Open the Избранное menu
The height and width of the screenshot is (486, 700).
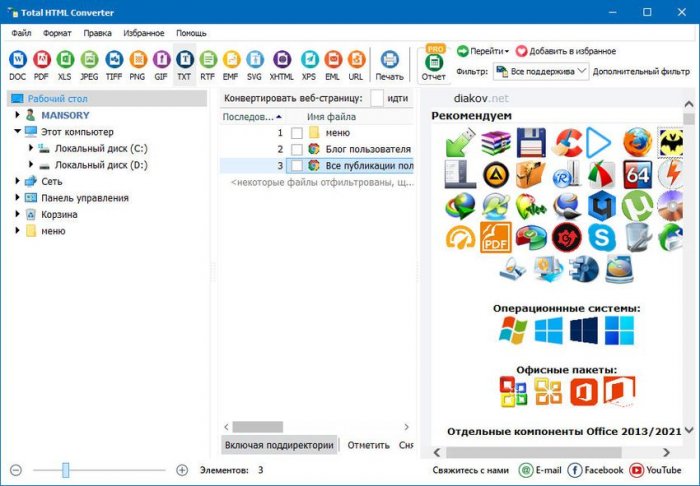[x=144, y=33]
